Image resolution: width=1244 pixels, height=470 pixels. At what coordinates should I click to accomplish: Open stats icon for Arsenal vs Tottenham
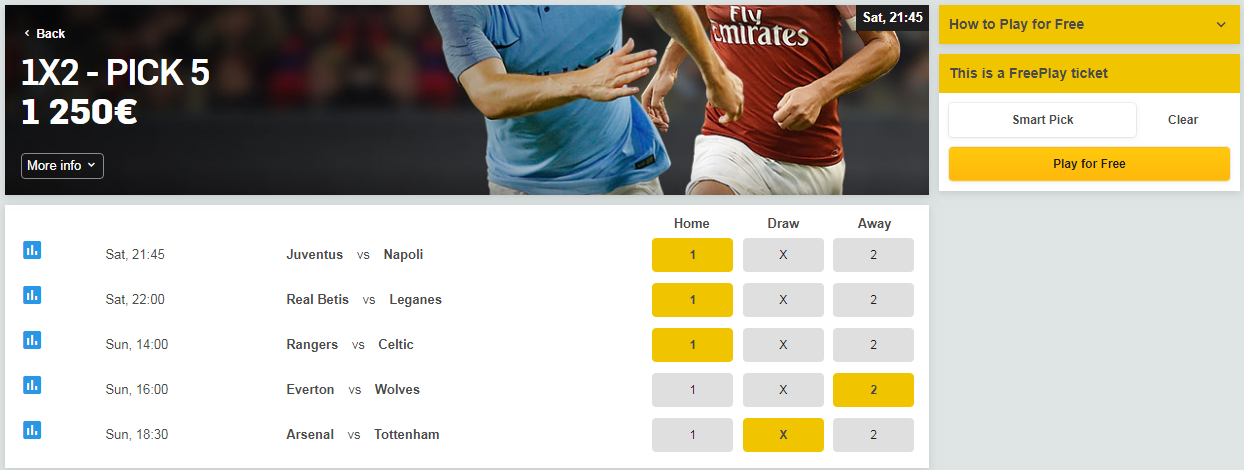point(32,430)
